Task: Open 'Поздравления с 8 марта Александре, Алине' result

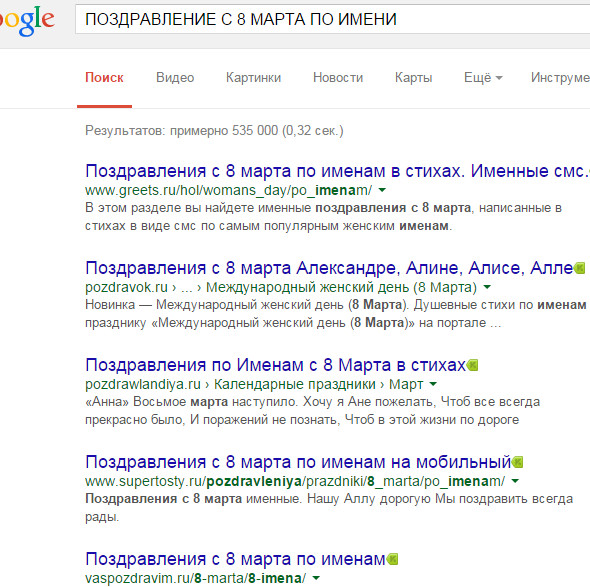Action: tap(329, 268)
